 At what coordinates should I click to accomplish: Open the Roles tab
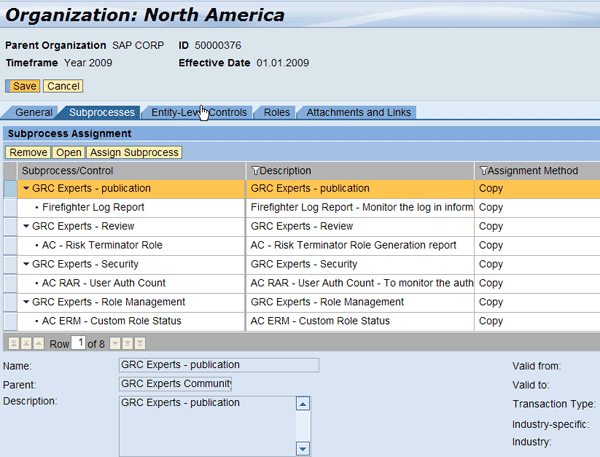coord(277,113)
